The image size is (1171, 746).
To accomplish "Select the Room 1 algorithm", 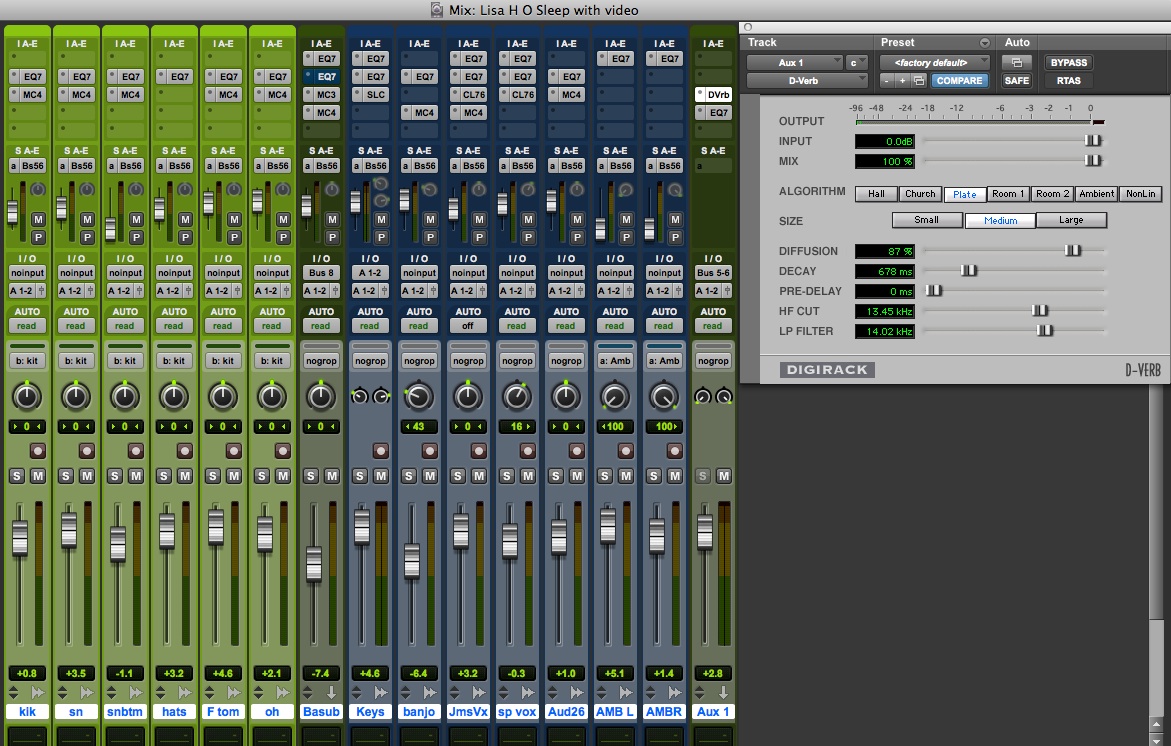I will click(1007, 193).
